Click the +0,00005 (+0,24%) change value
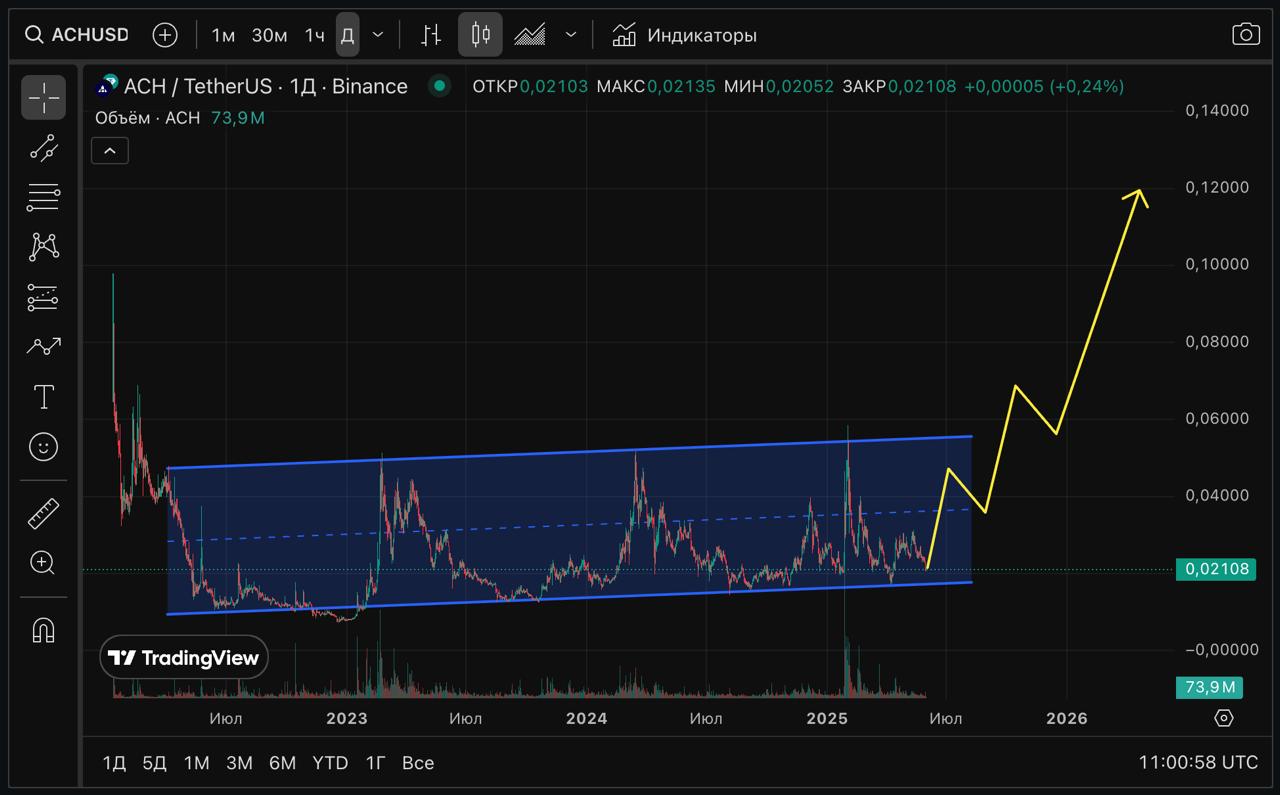The image size is (1280, 795). coord(1043,87)
